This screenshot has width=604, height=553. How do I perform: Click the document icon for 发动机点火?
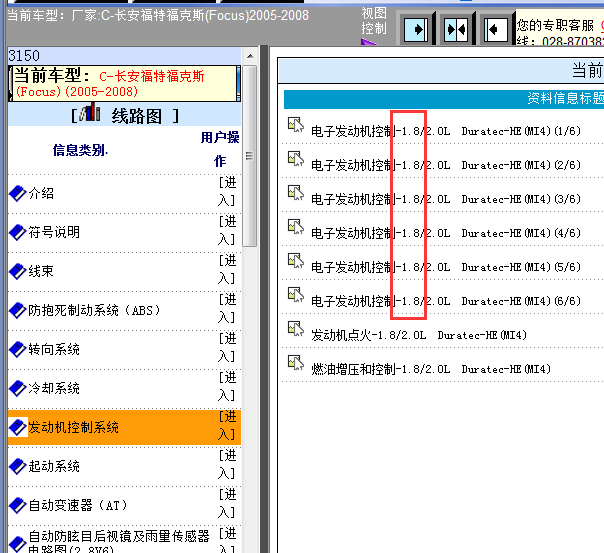point(296,328)
